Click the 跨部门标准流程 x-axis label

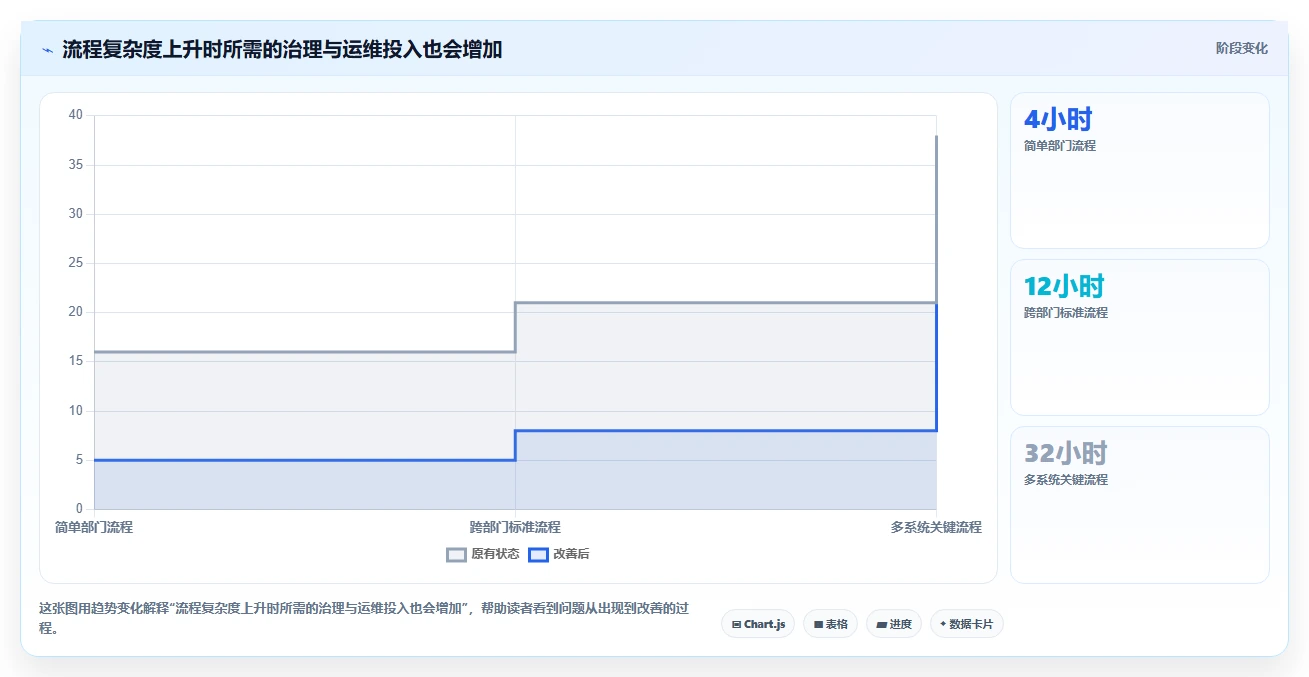515,527
